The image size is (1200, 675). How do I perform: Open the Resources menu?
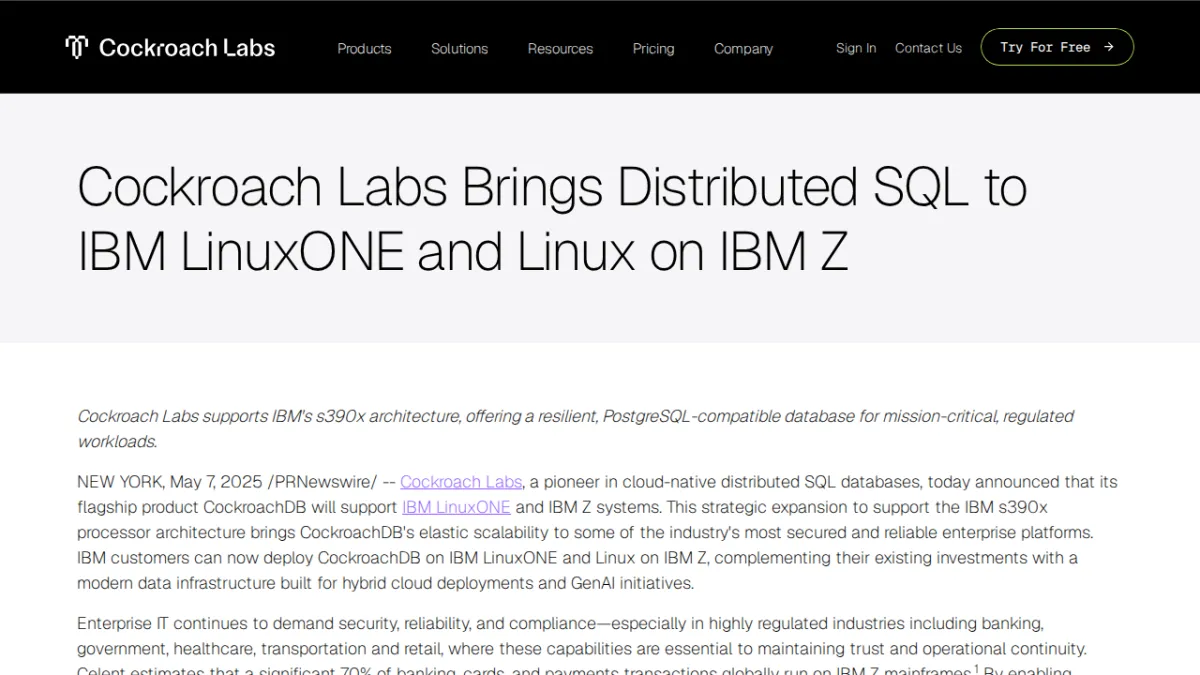click(560, 48)
